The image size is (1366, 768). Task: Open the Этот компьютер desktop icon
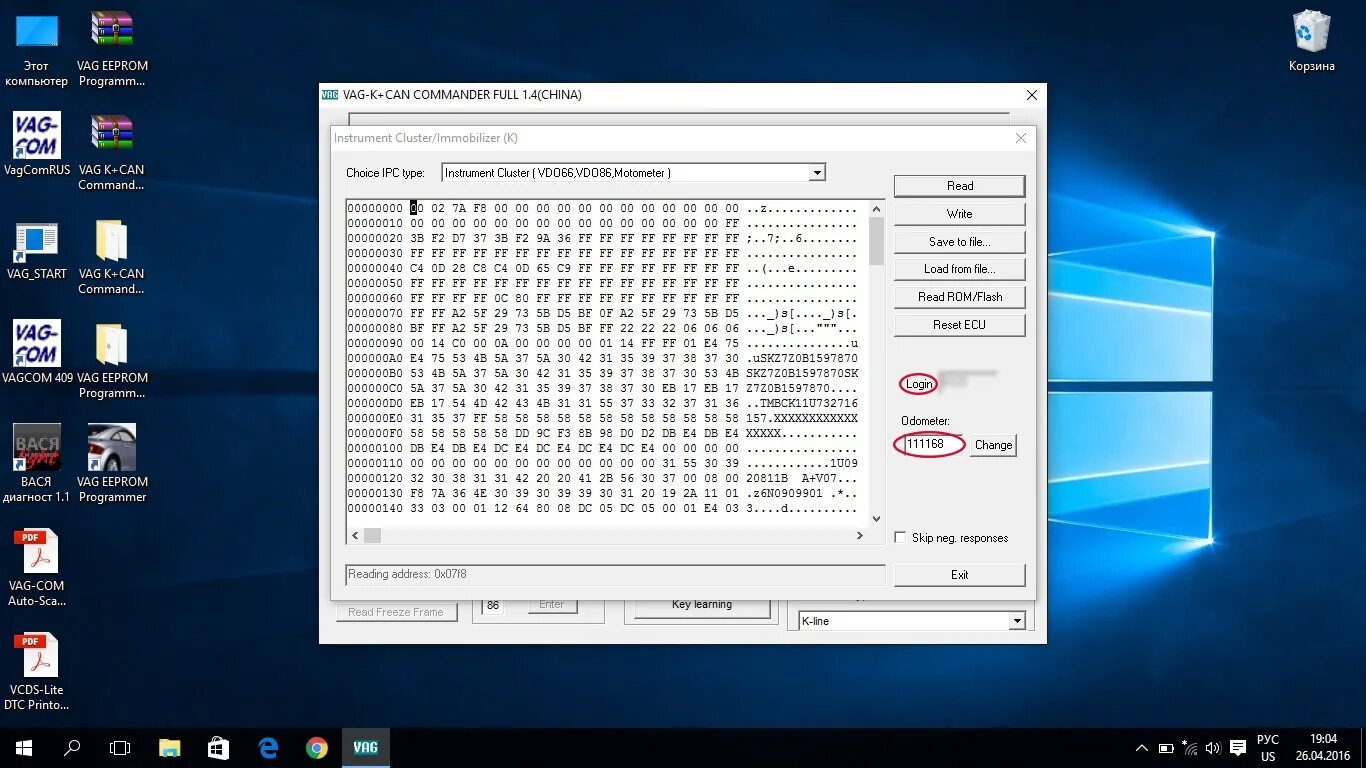click(37, 48)
